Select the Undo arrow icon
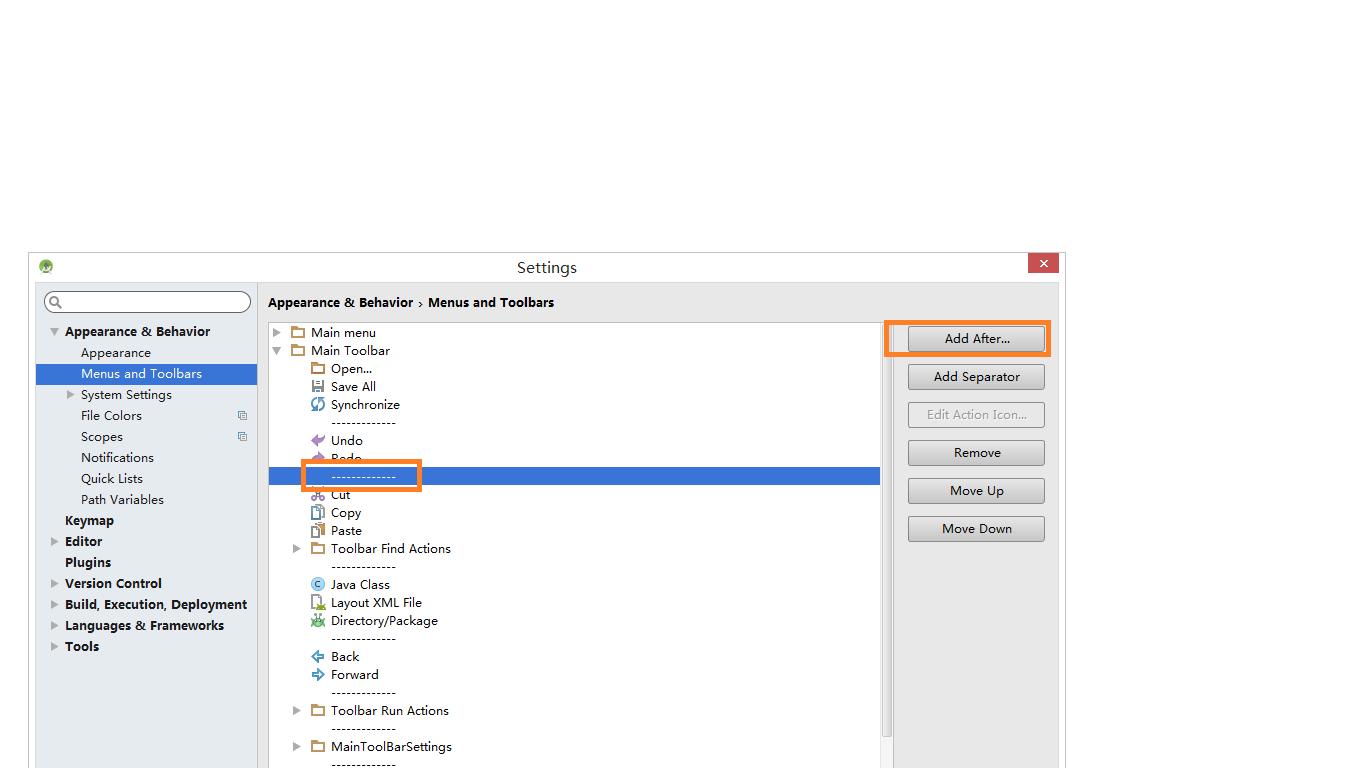Viewport: 1366px width, 768px height. pos(318,440)
